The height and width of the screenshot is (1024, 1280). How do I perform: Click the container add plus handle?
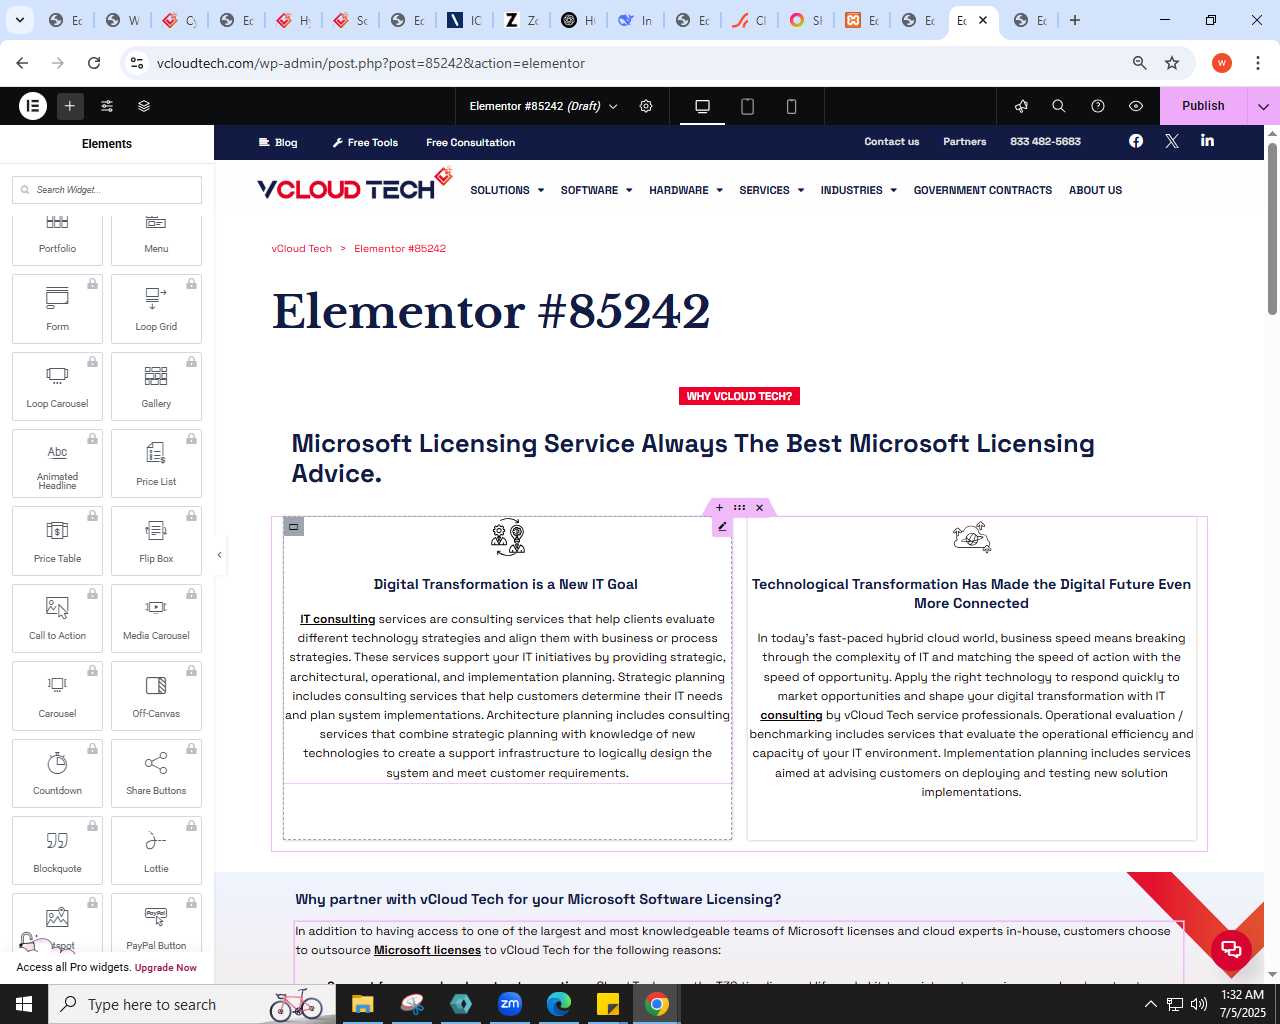pyautogui.click(x=719, y=508)
